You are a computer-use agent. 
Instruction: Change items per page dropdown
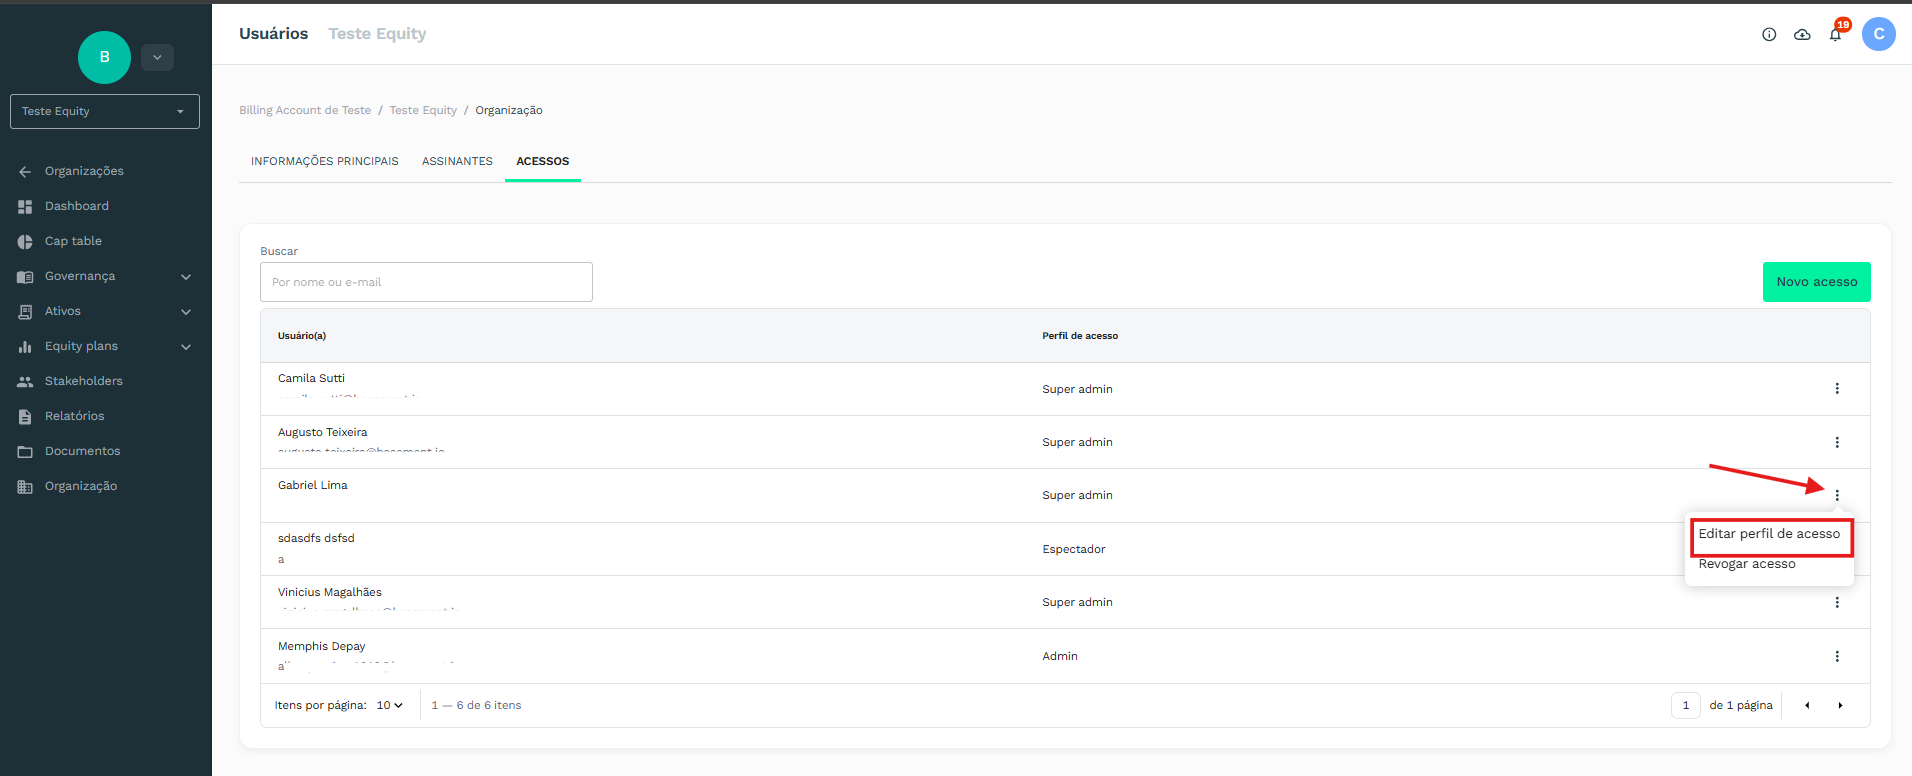pyautogui.click(x=389, y=705)
